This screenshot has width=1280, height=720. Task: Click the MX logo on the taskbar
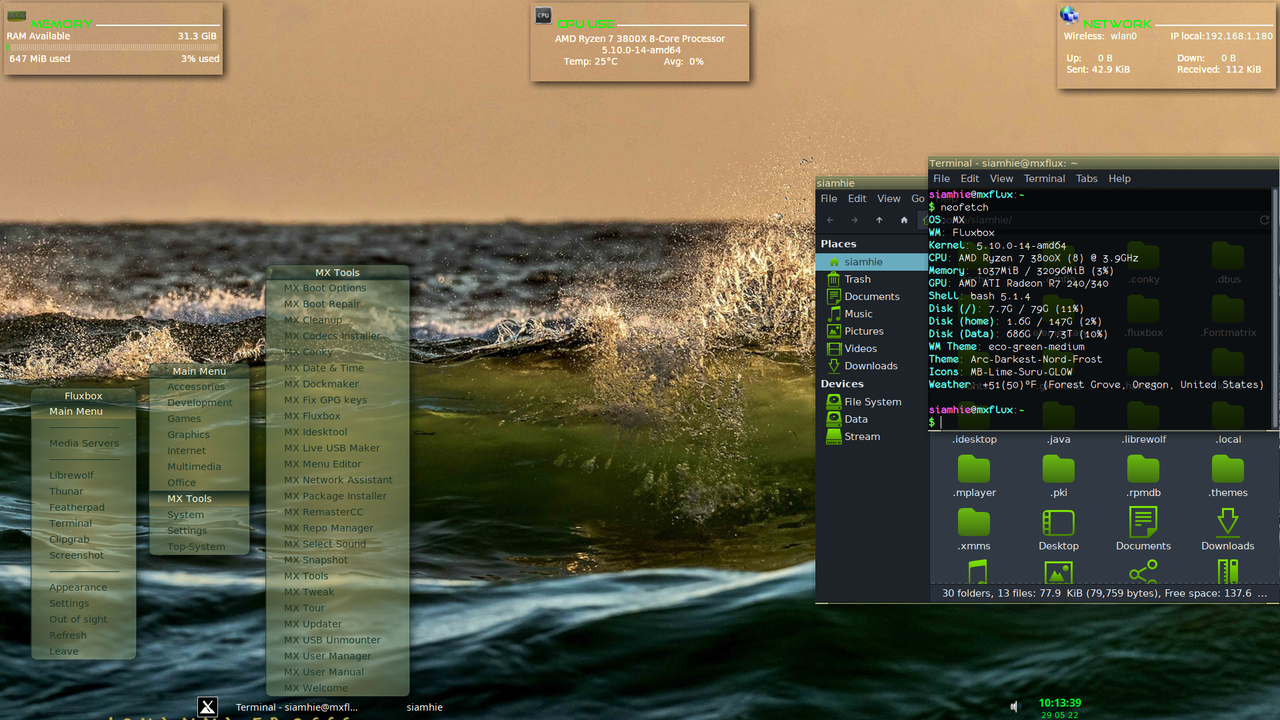click(x=207, y=707)
